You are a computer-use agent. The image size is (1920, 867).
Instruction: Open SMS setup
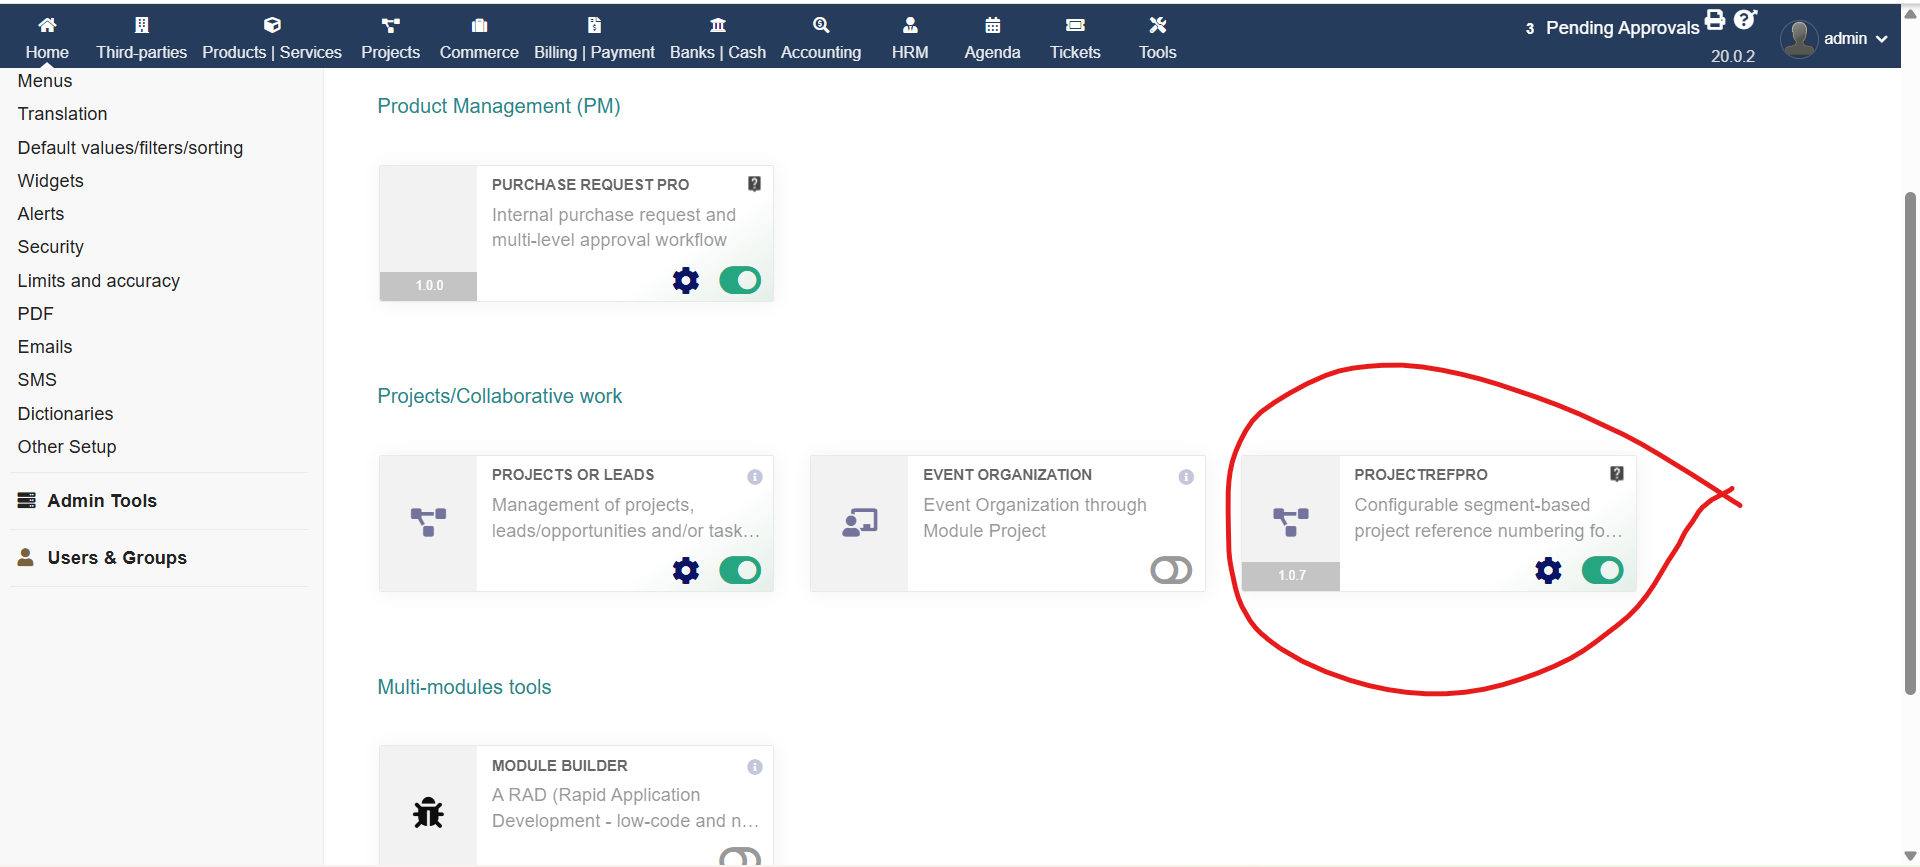click(37, 380)
